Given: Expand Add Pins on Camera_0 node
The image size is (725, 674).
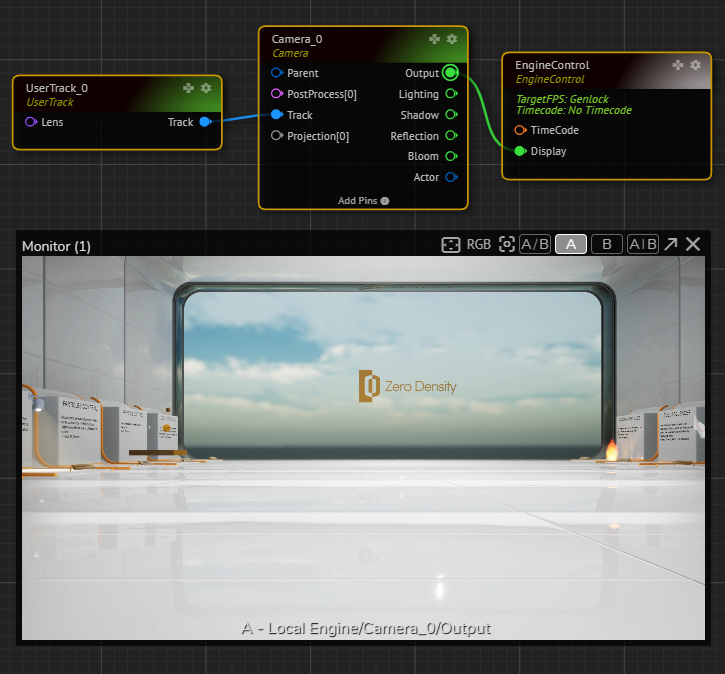Looking at the screenshot, I should click(363, 200).
